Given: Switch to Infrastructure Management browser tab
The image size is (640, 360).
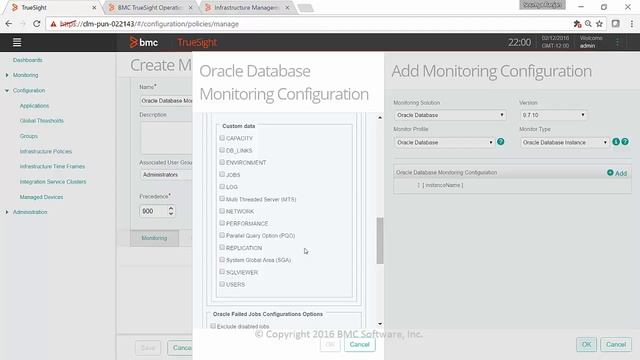Looking at the screenshot, I should [246, 7].
